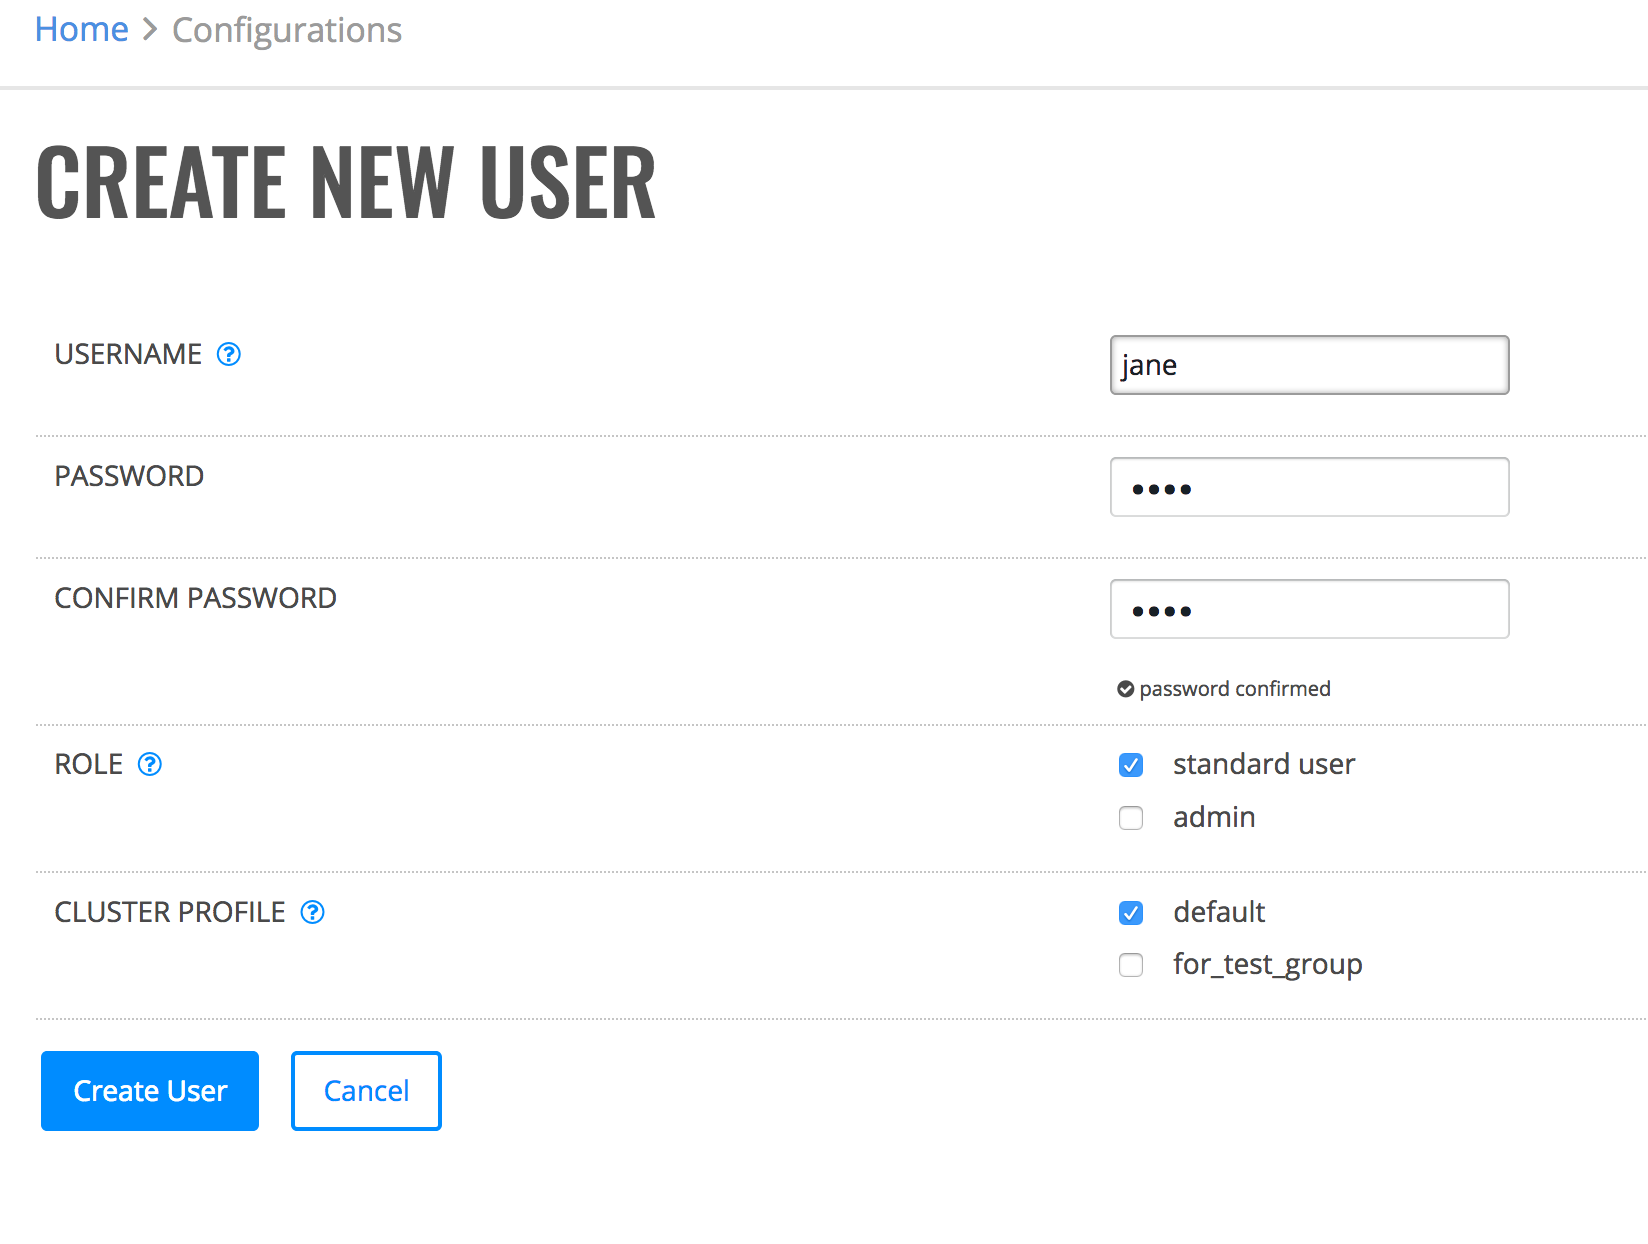Click the 'ROLE' field label
Image resolution: width=1648 pixels, height=1244 pixels.
[x=88, y=764]
